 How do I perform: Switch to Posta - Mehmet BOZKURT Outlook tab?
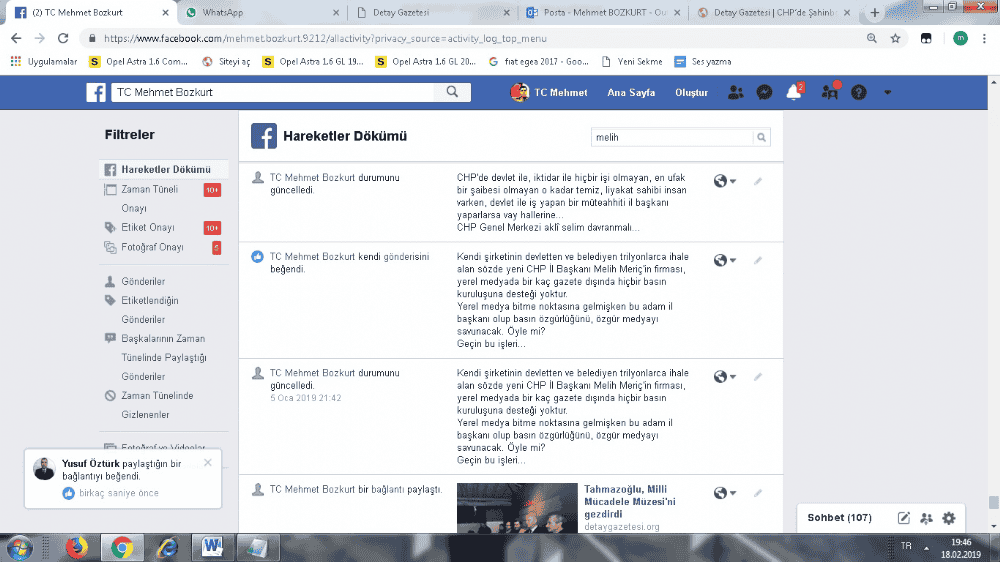tap(602, 13)
